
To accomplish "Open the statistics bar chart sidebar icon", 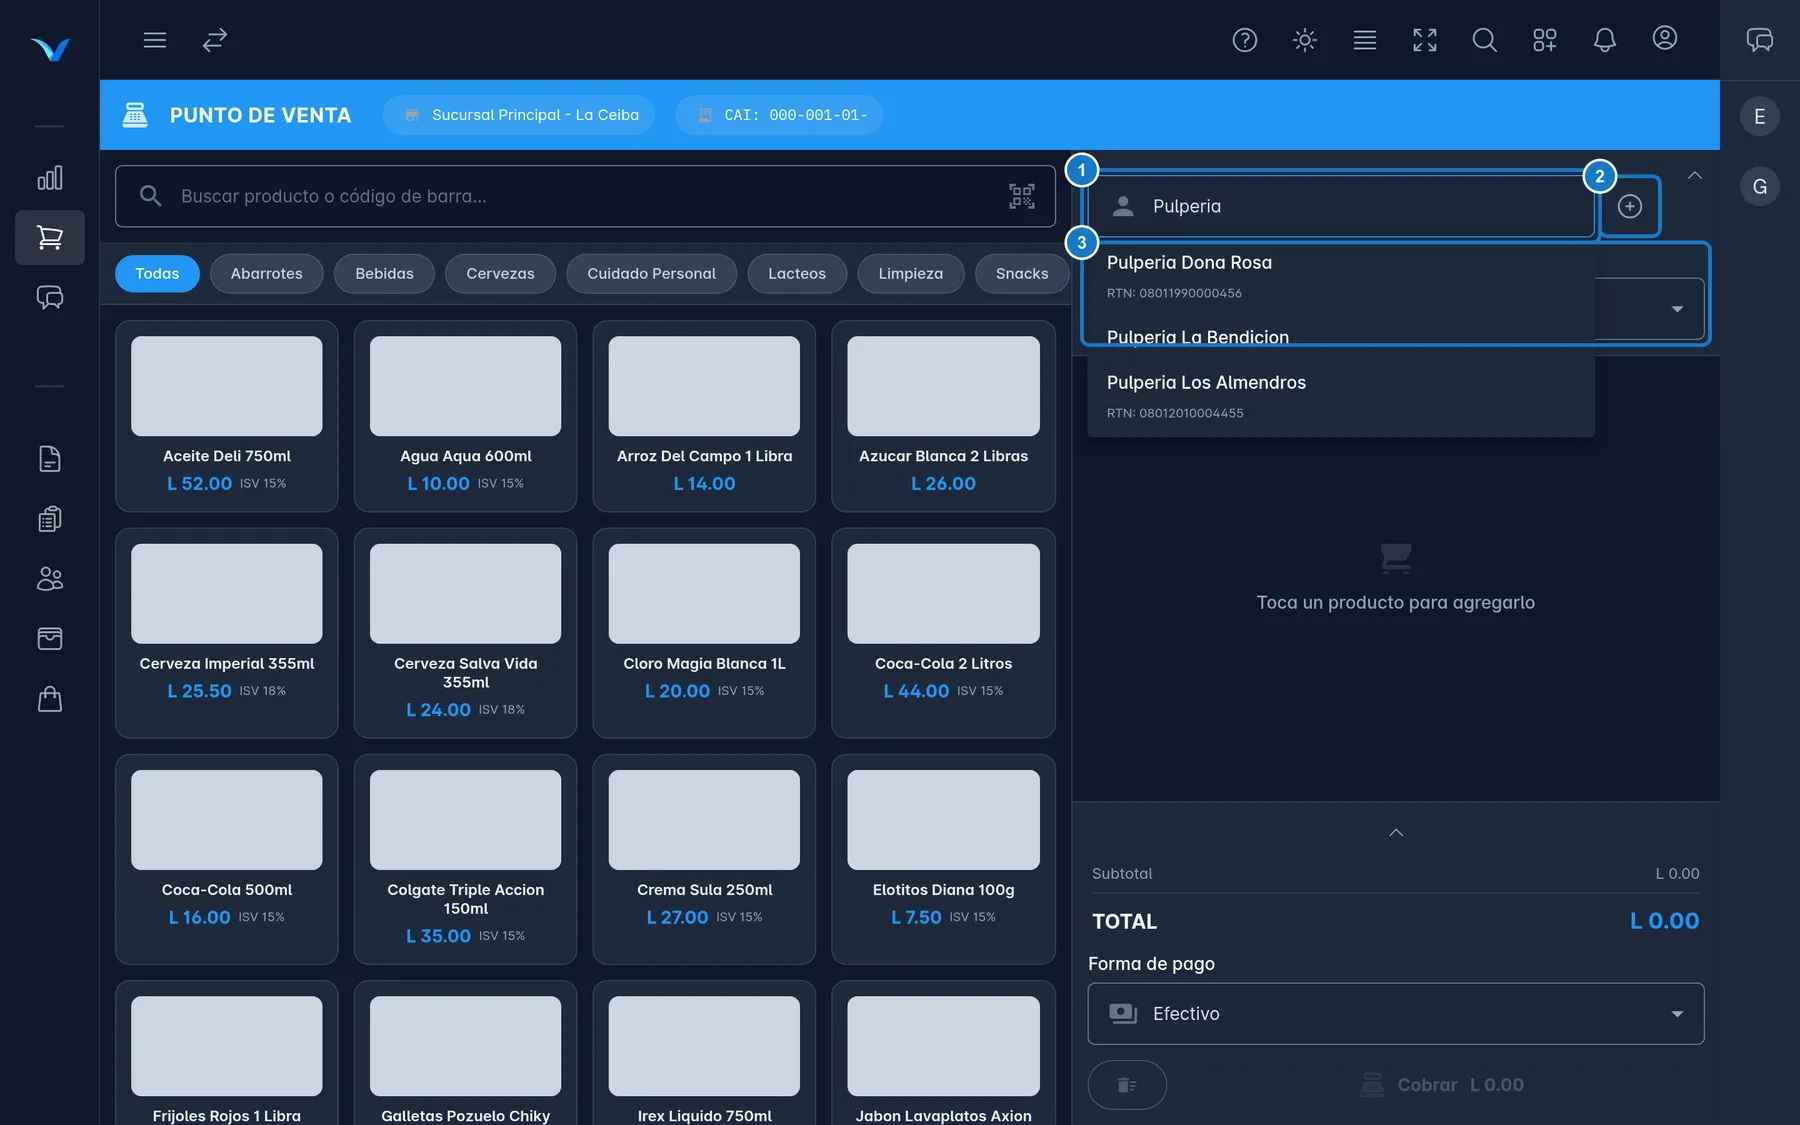I will point(50,178).
